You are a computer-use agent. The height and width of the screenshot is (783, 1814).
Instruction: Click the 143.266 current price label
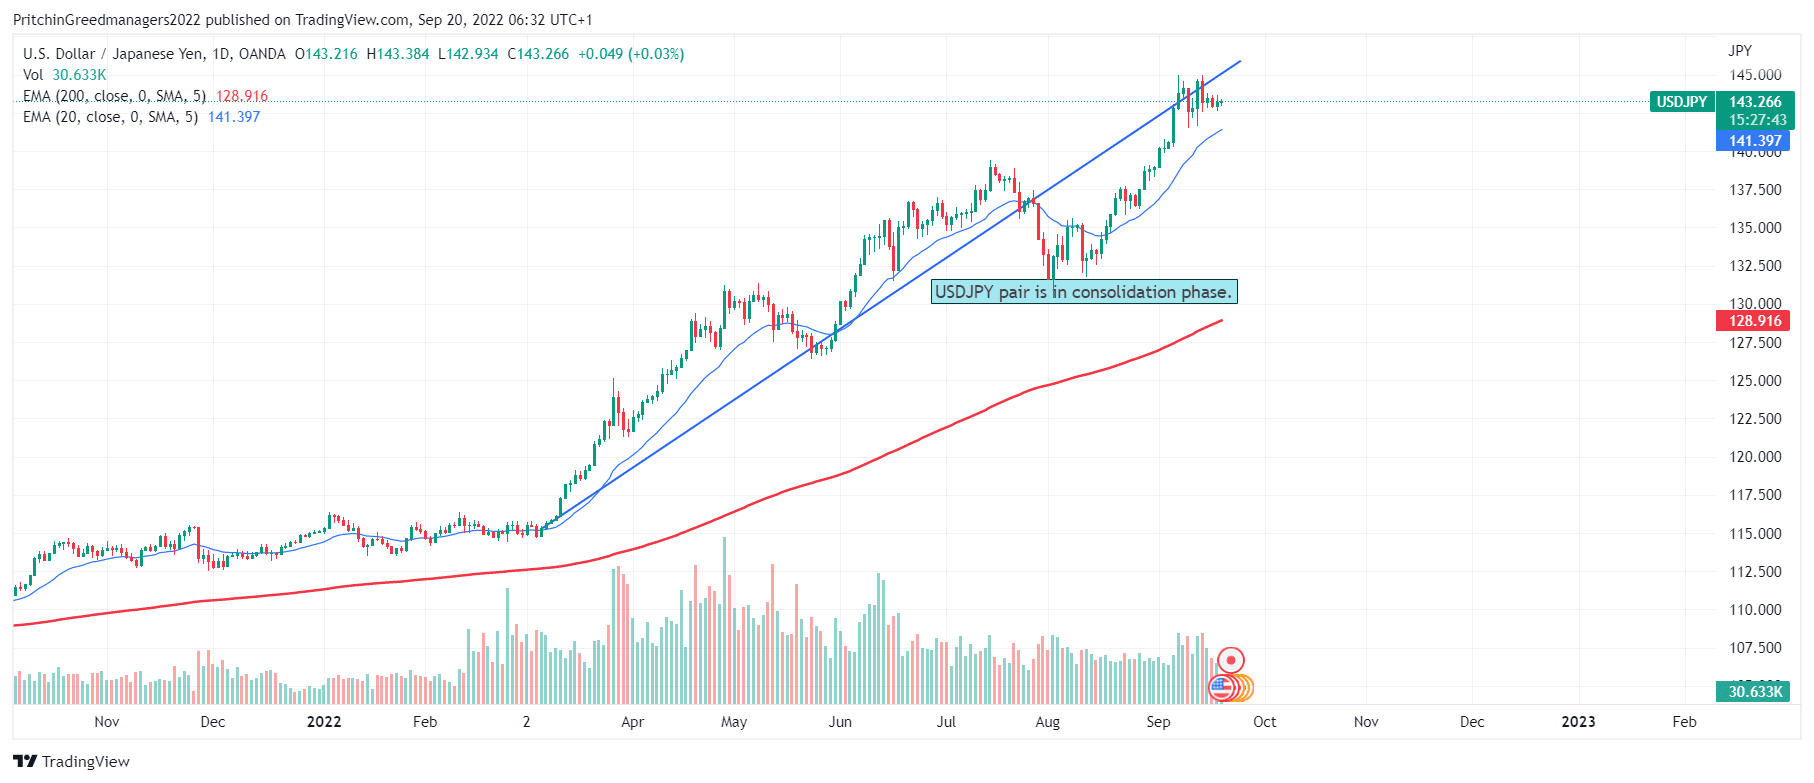pyautogui.click(x=1755, y=102)
